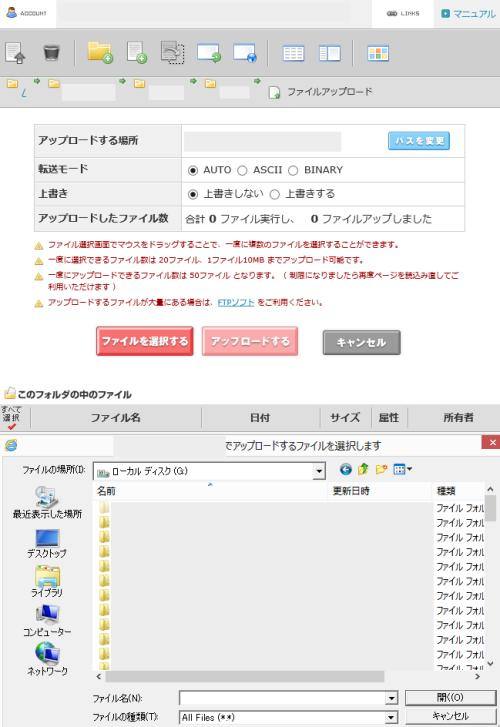Click ファイルを選択する button

[x=145, y=341]
